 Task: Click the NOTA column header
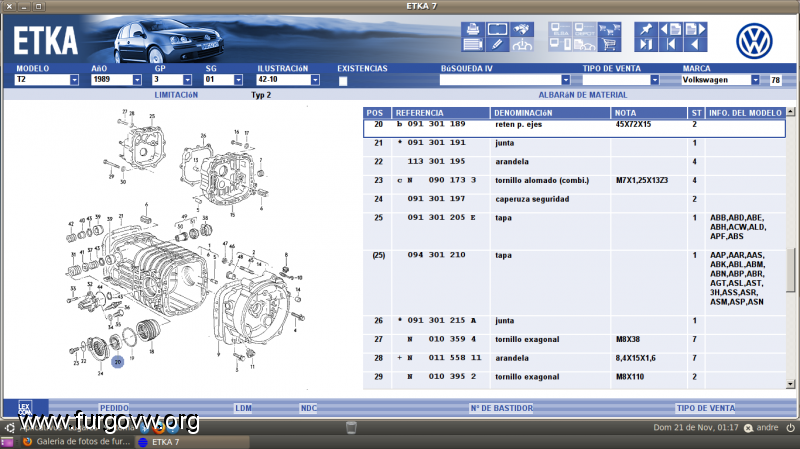649,113
